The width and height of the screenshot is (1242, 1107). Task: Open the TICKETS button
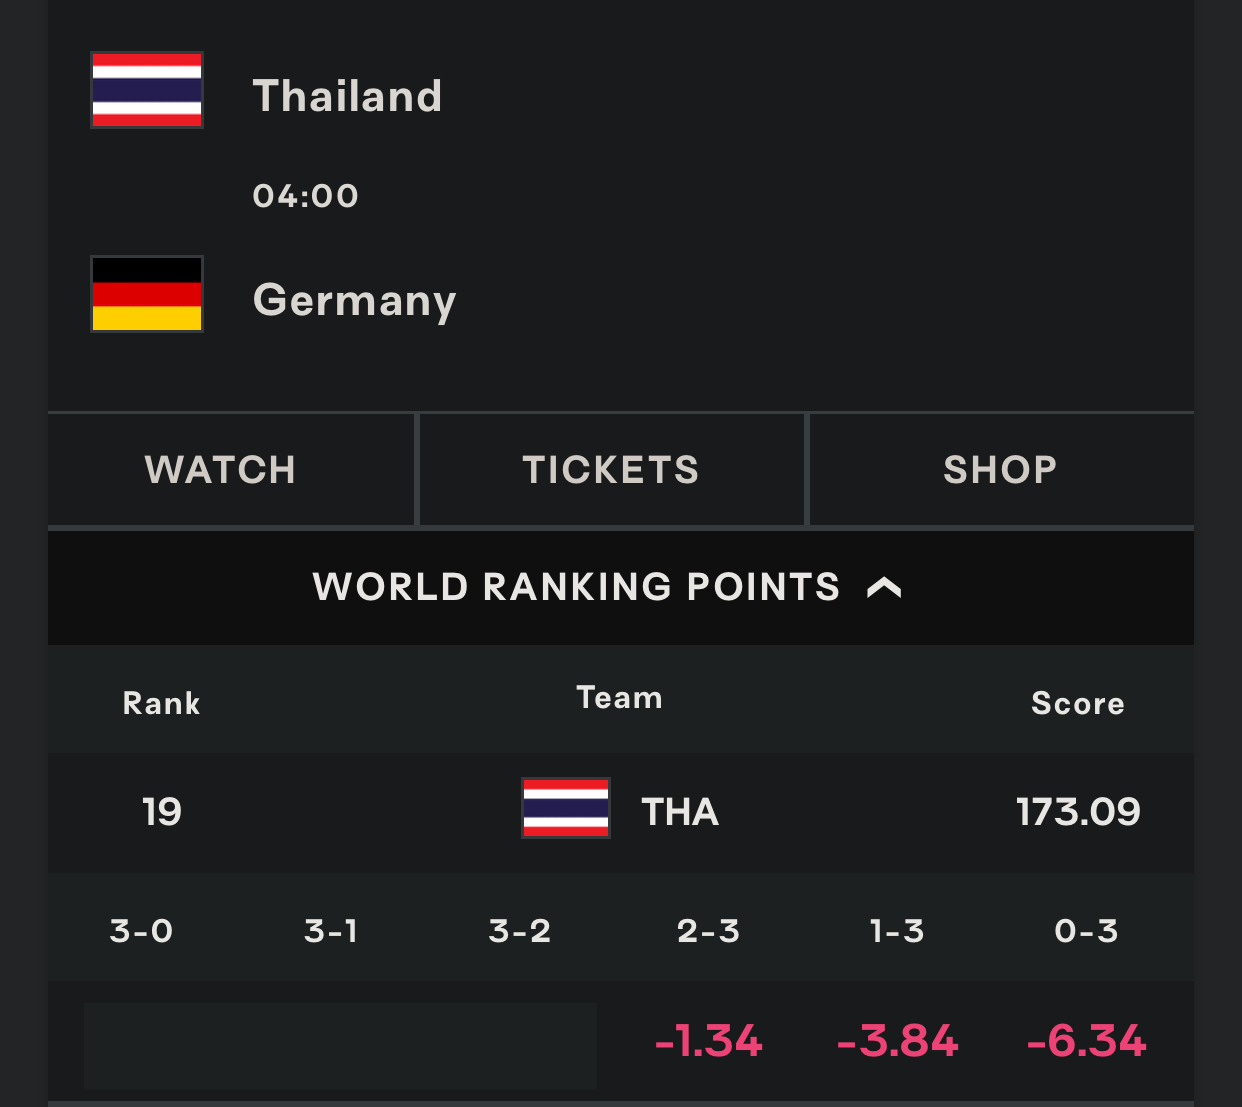click(x=611, y=470)
